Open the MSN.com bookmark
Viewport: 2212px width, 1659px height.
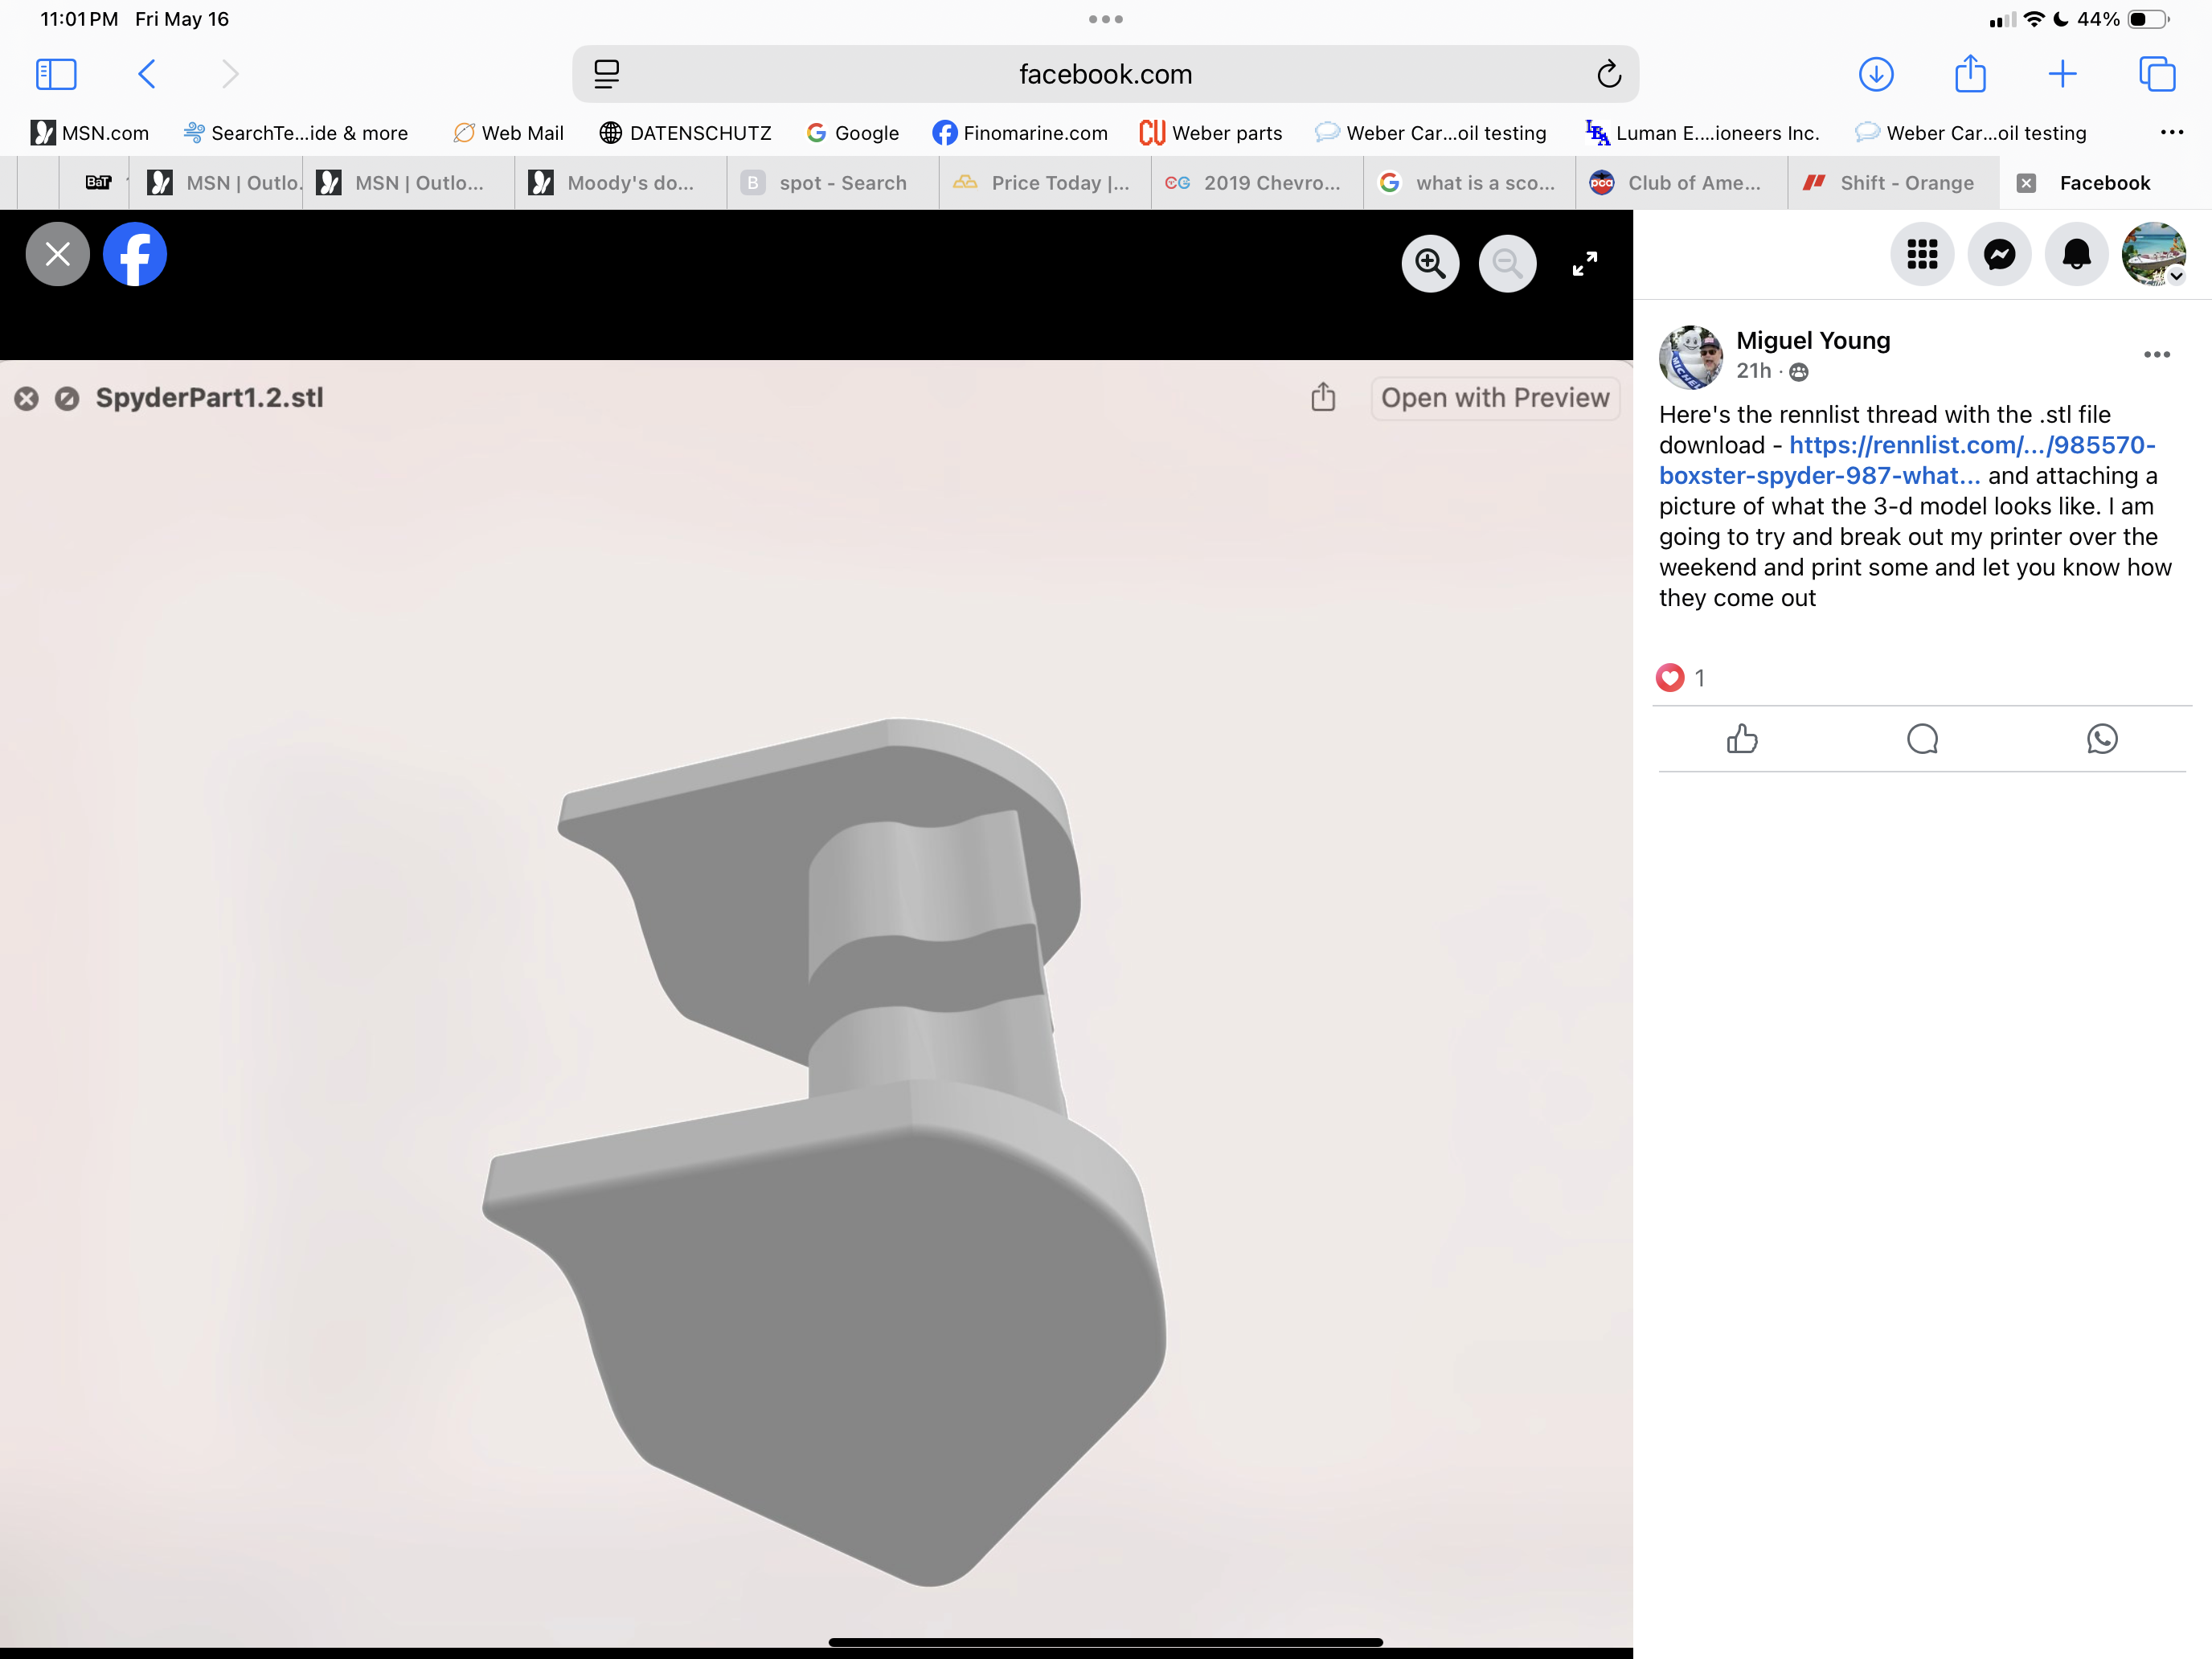pyautogui.click(x=90, y=133)
